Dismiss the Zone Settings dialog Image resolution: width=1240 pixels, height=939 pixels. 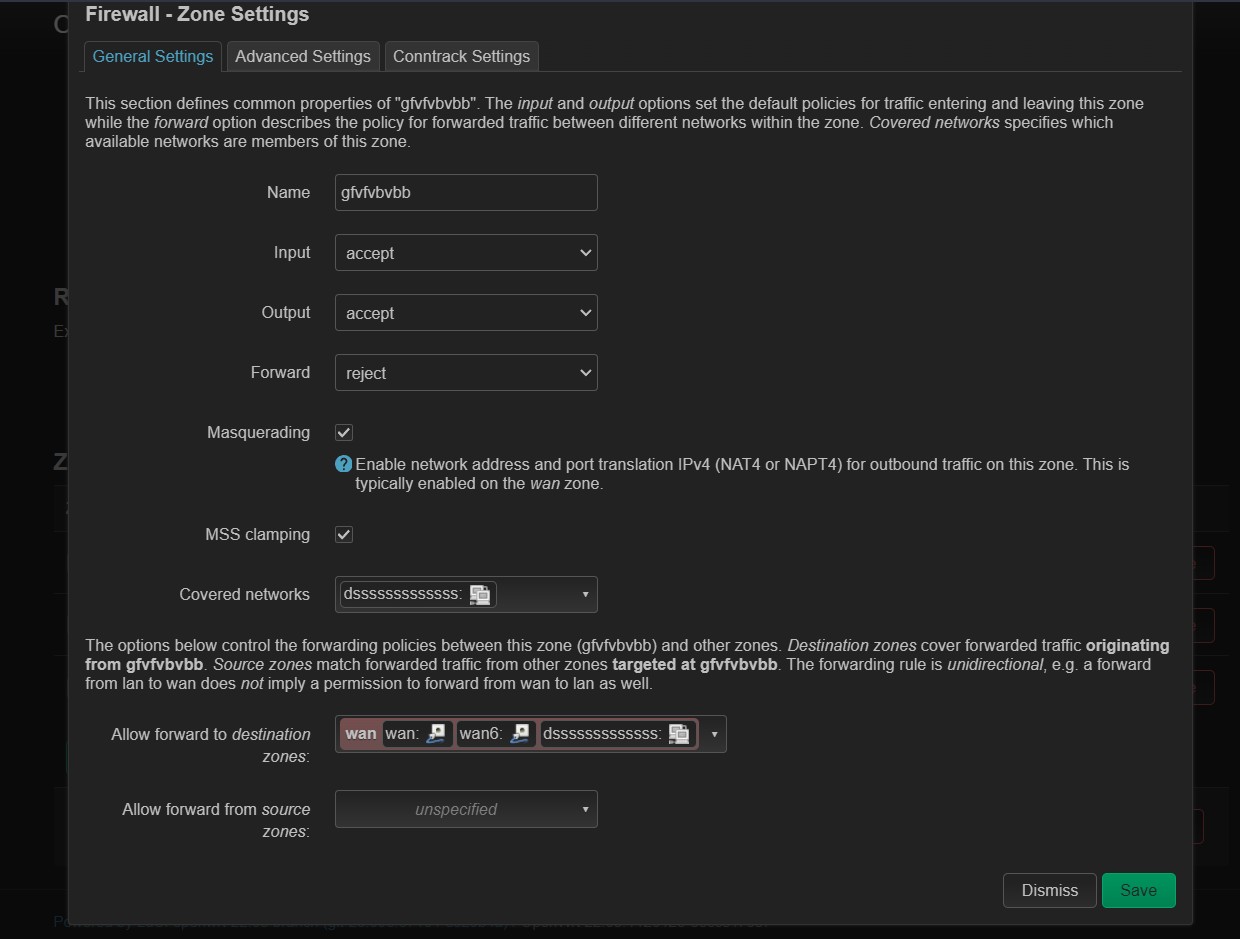(1049, 890)
